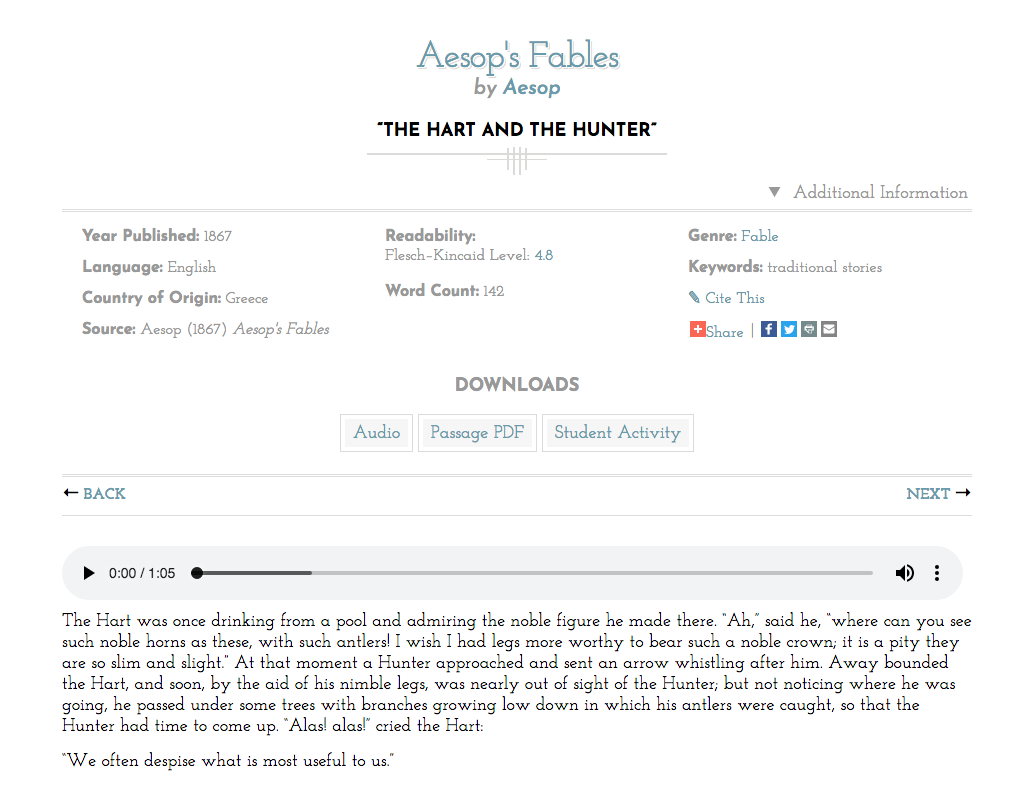The width and height of the screenshot is (1031, 800).
Task: Open the Fable genre link
Action: (759, 236)
